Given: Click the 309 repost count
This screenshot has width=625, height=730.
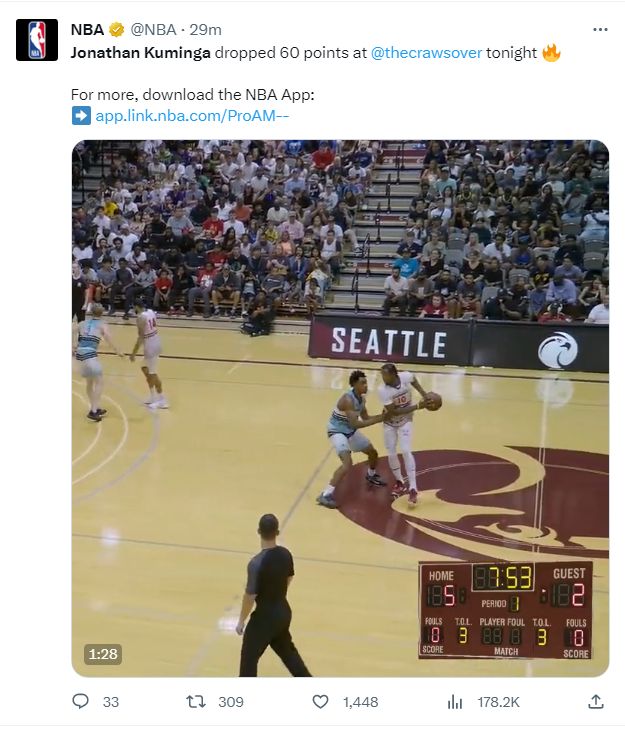Looking at the screenshot, I should (231, 702).
